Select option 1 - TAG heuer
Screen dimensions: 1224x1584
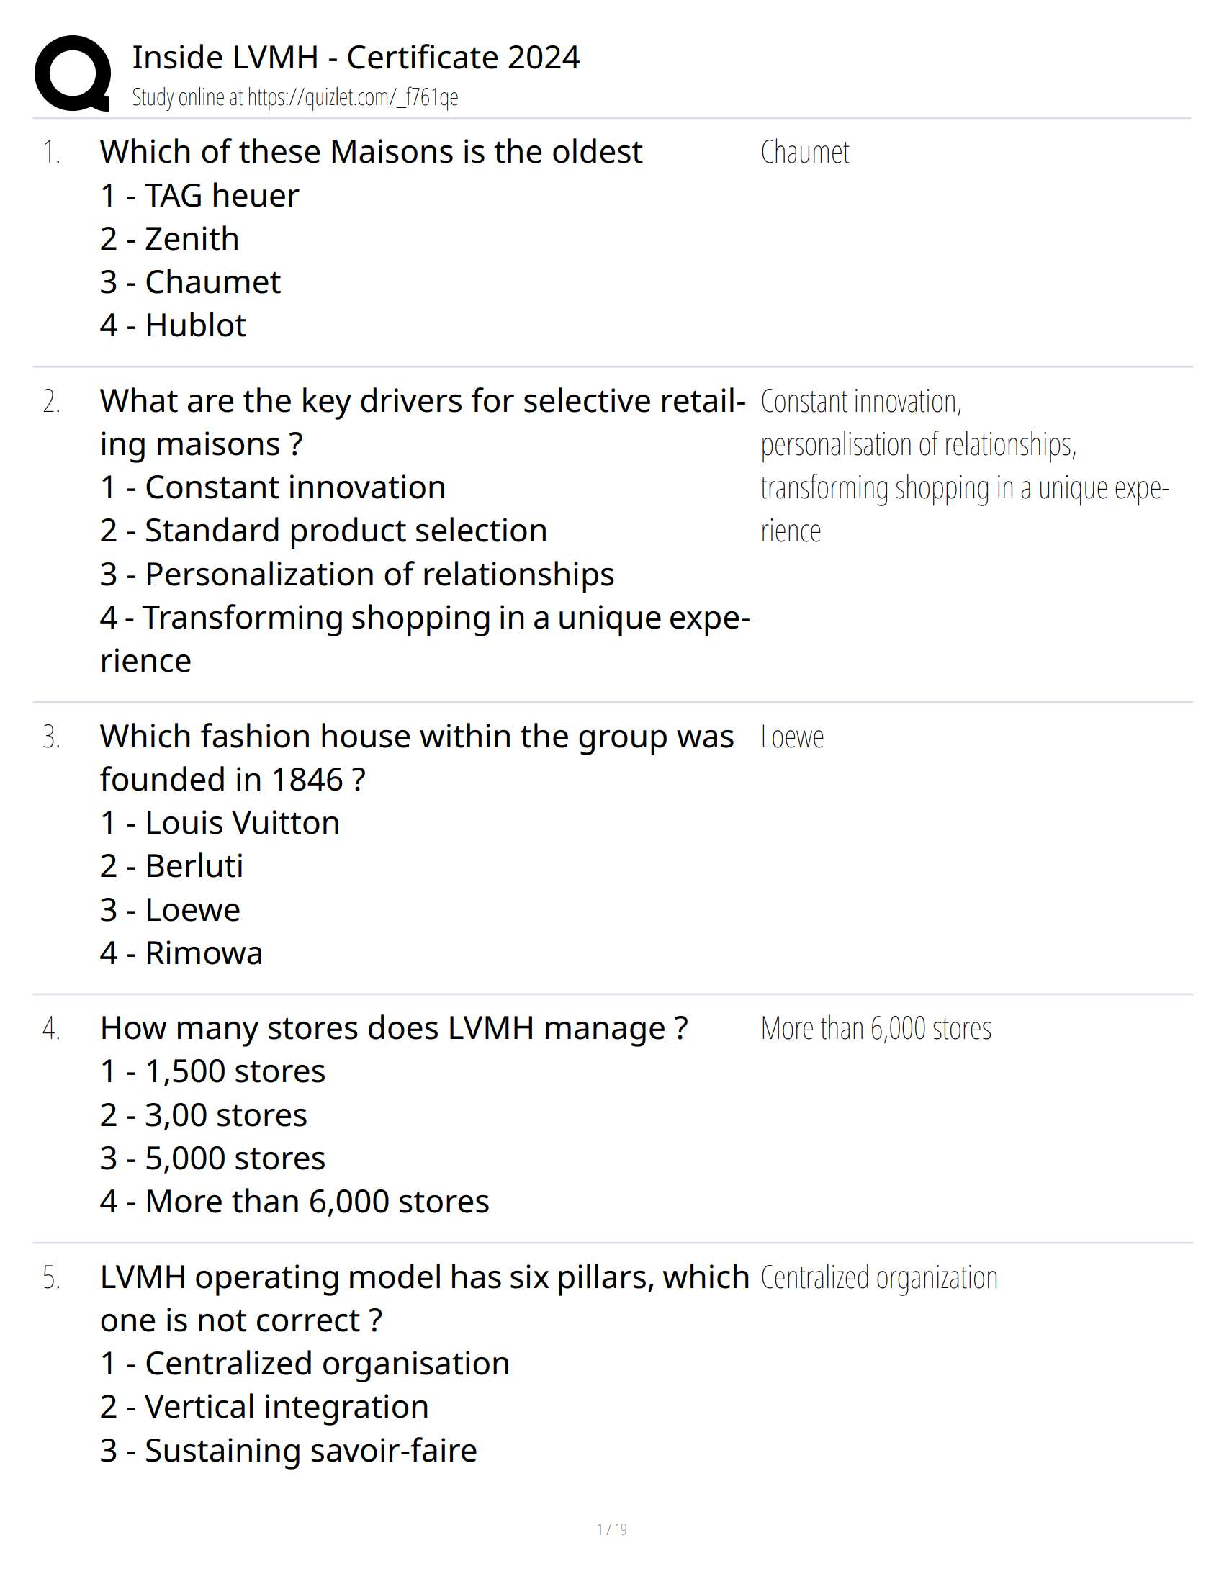pos(199,196)
